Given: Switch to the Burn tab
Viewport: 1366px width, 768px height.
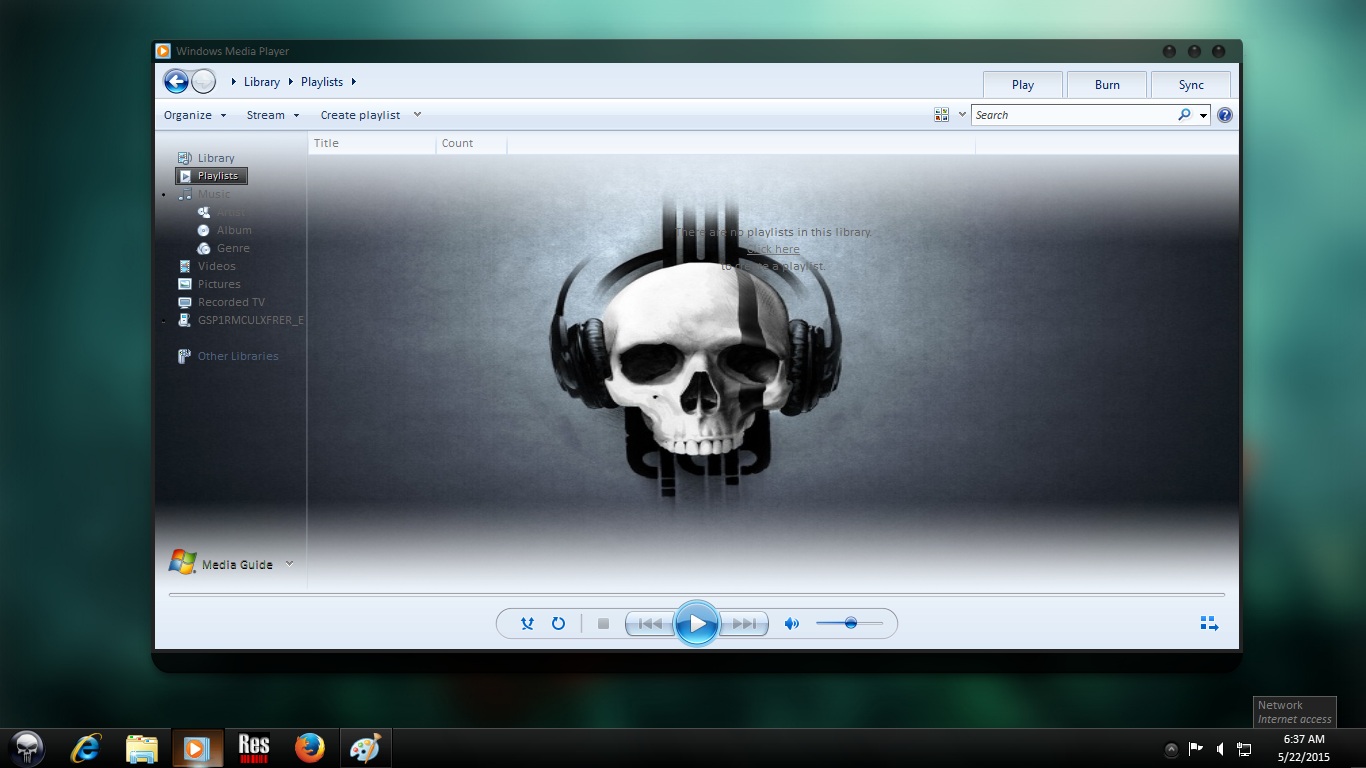Looking at the screenshot, I should point(1107,85).
